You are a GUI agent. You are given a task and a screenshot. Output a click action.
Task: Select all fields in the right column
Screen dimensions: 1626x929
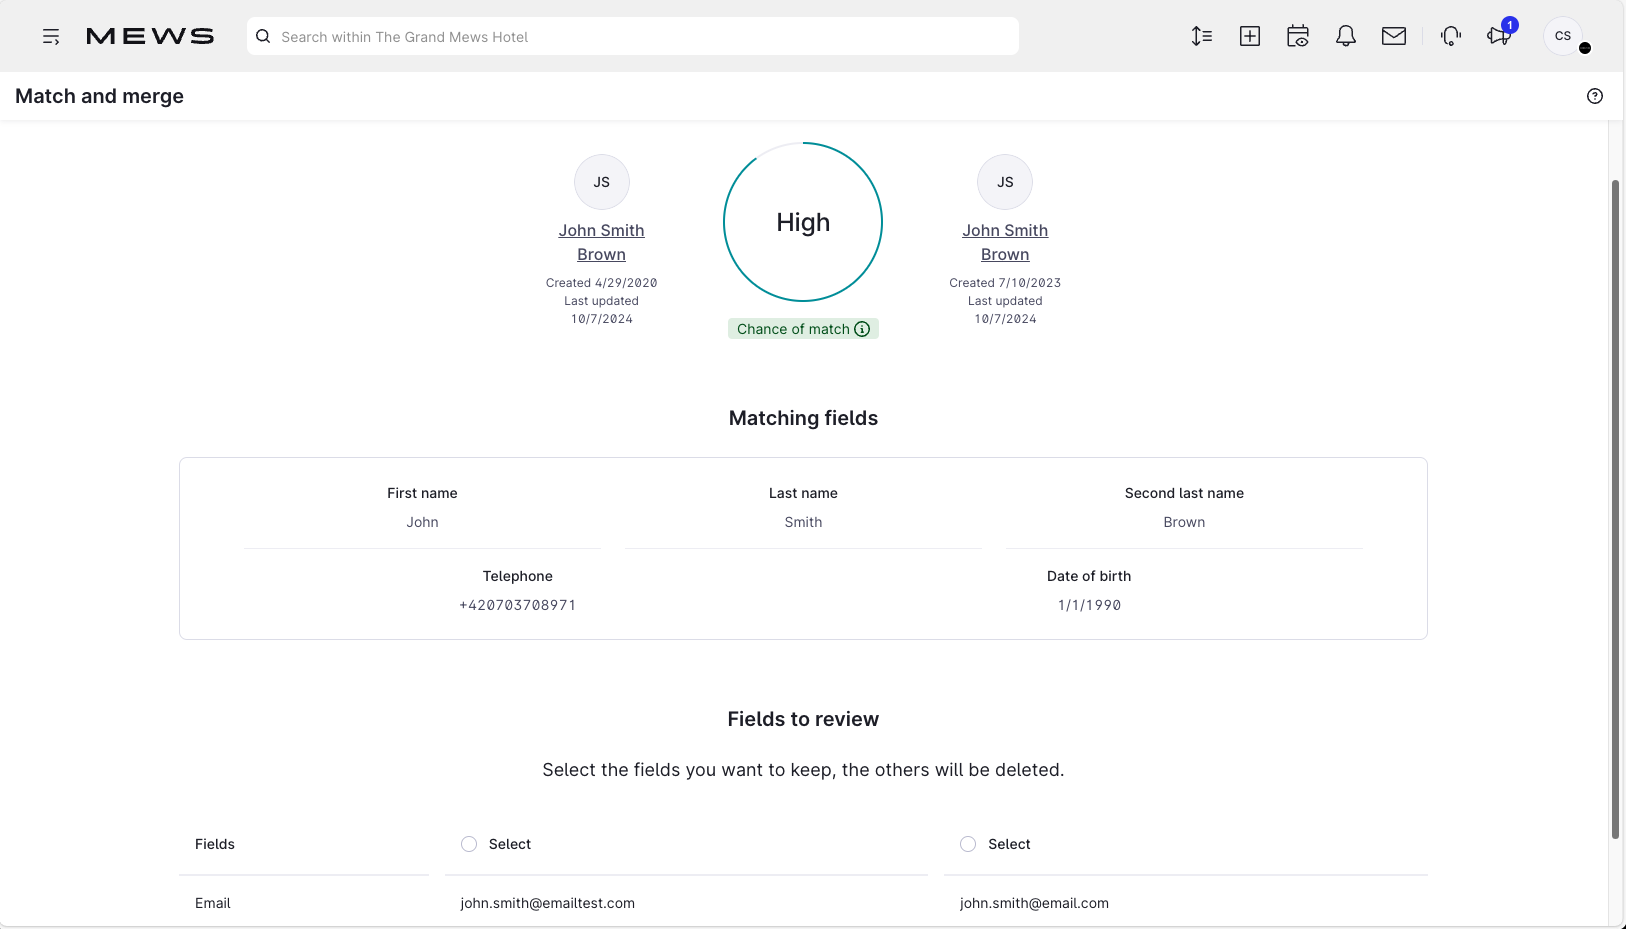click(x=967, y=844)
